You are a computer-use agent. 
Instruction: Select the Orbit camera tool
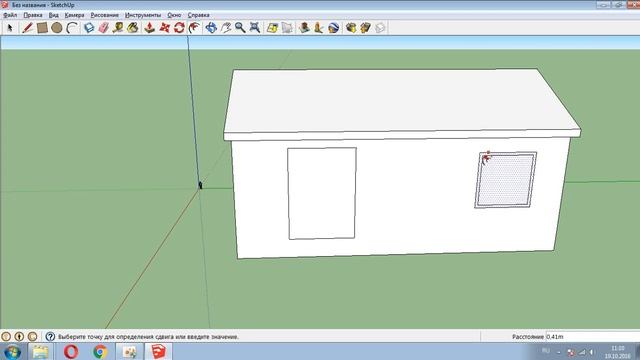[x=211, y=28]
